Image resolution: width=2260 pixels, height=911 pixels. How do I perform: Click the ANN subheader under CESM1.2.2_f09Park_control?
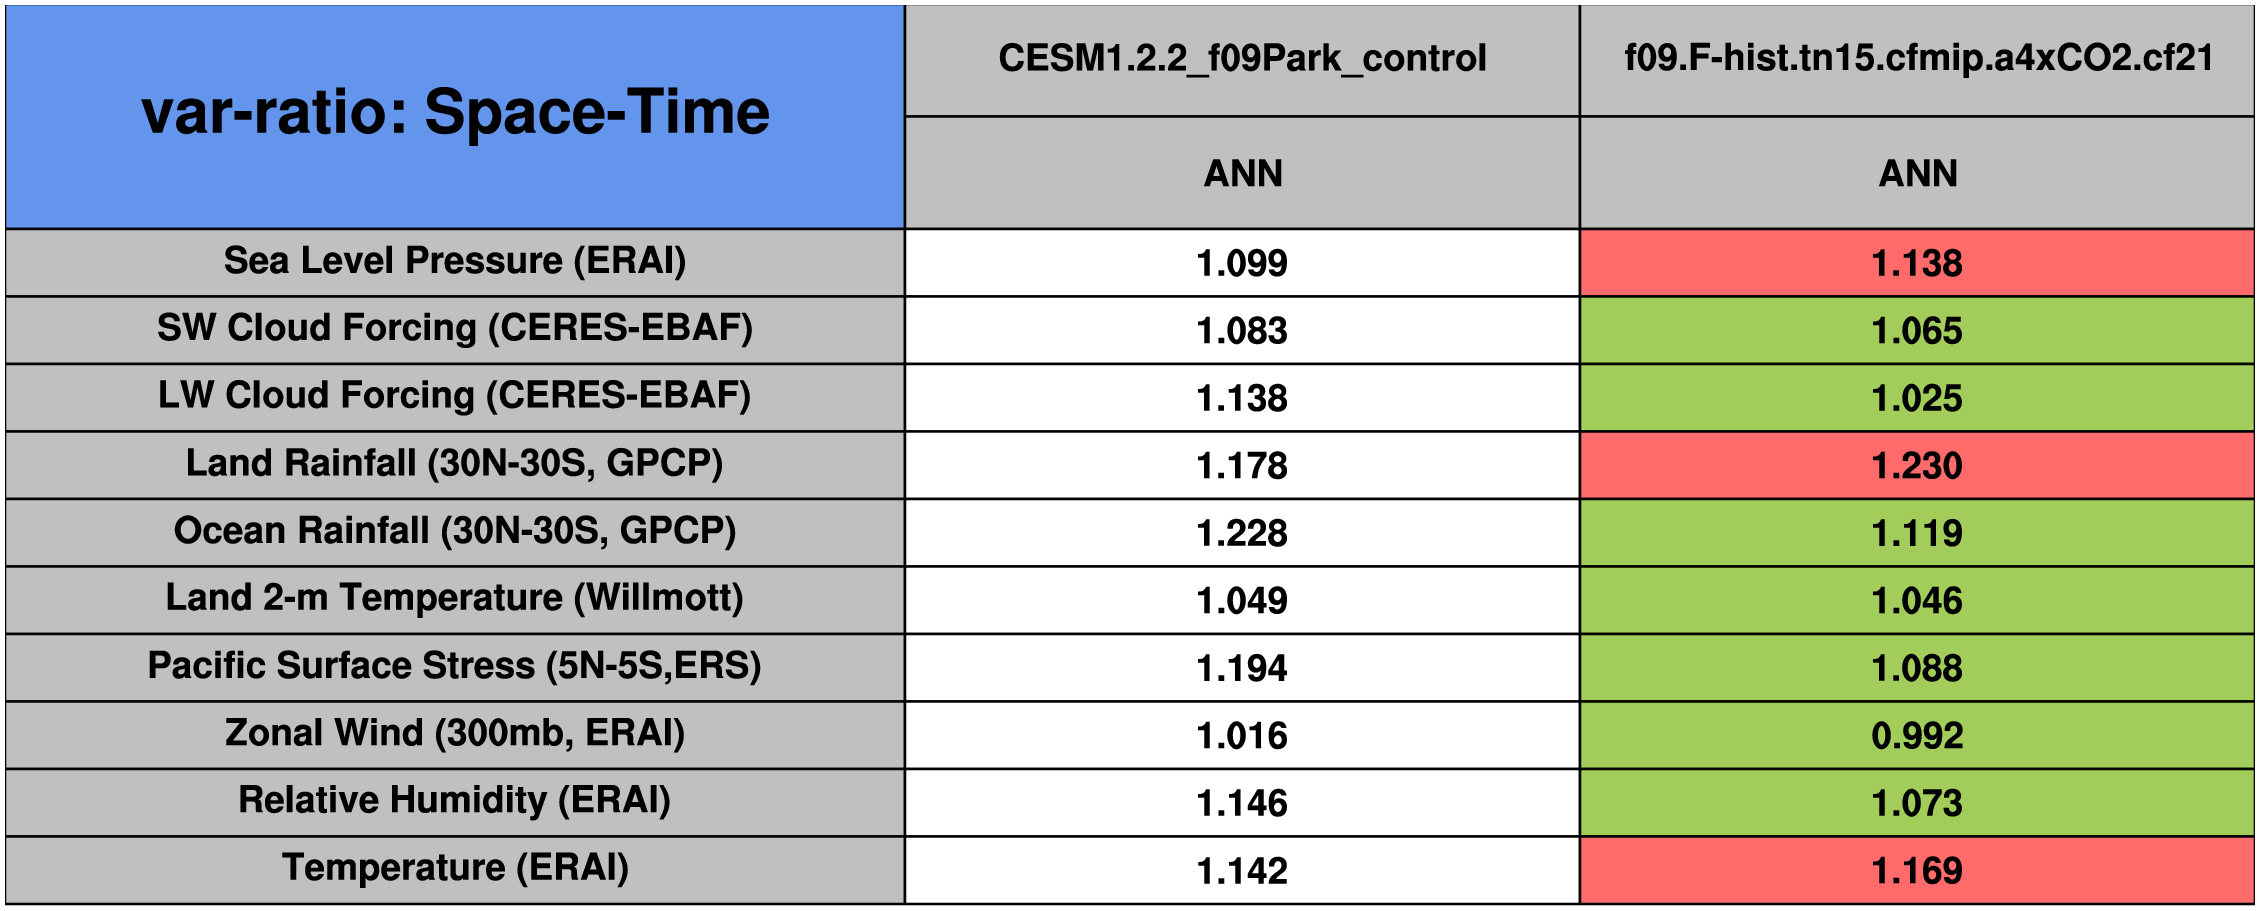pos(1242,174)
